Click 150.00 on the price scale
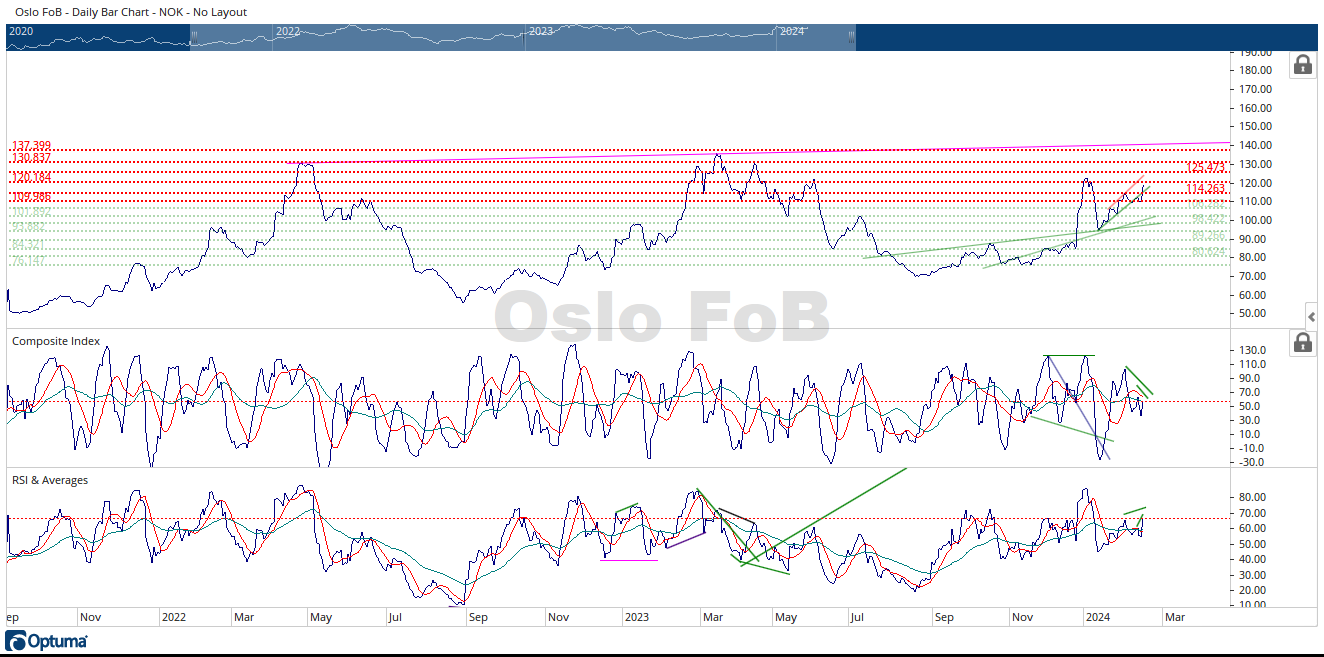 pyautogui.click(x=1255, y=126)
